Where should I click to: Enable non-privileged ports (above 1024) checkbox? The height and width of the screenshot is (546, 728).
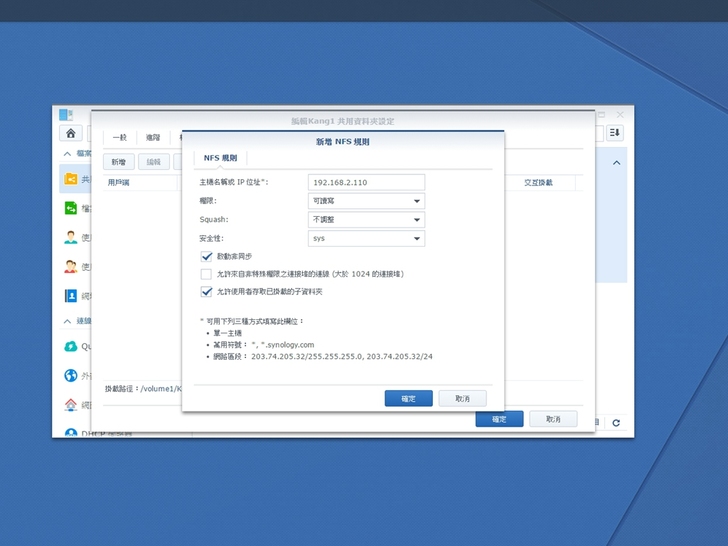pos(206,274)
